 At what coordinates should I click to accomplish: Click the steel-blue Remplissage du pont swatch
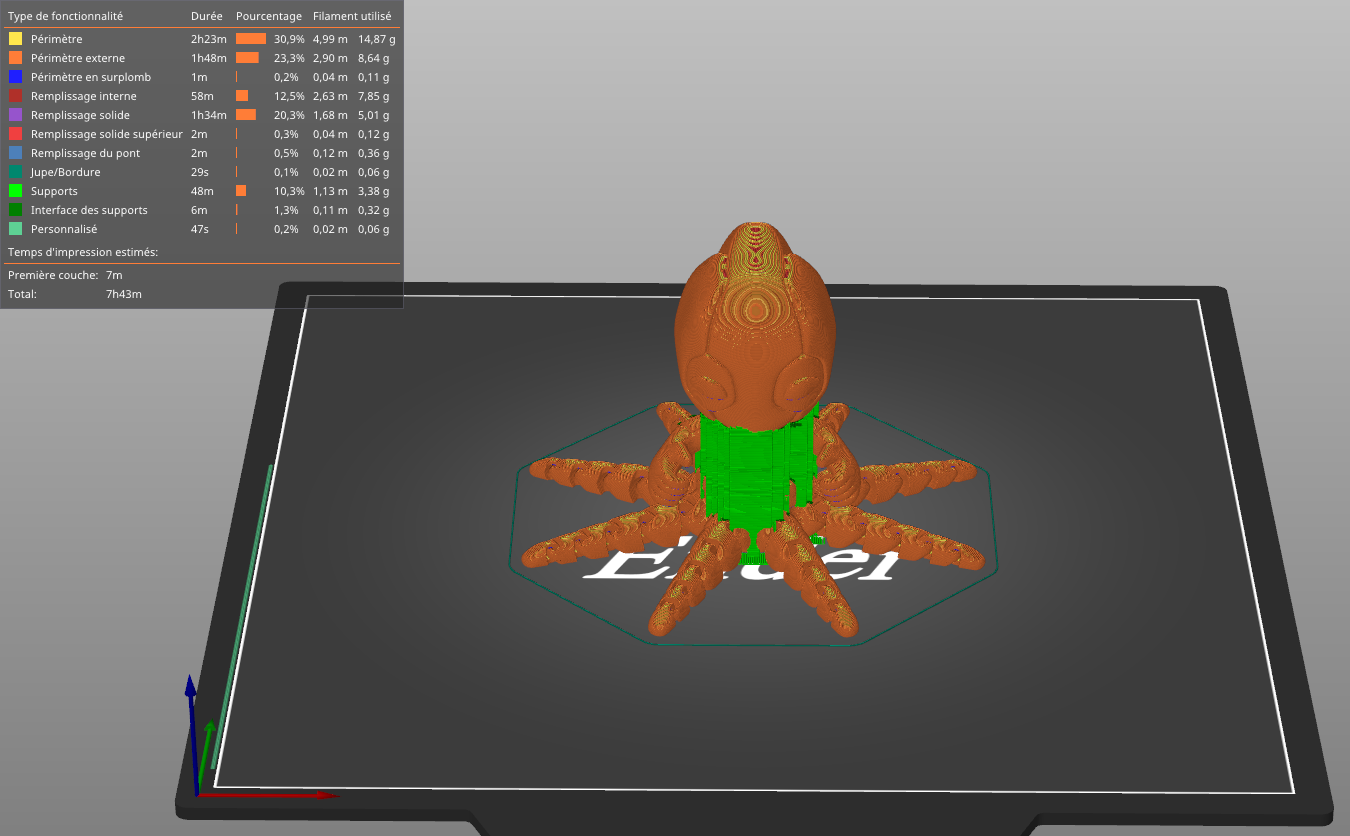pos(15,153)
